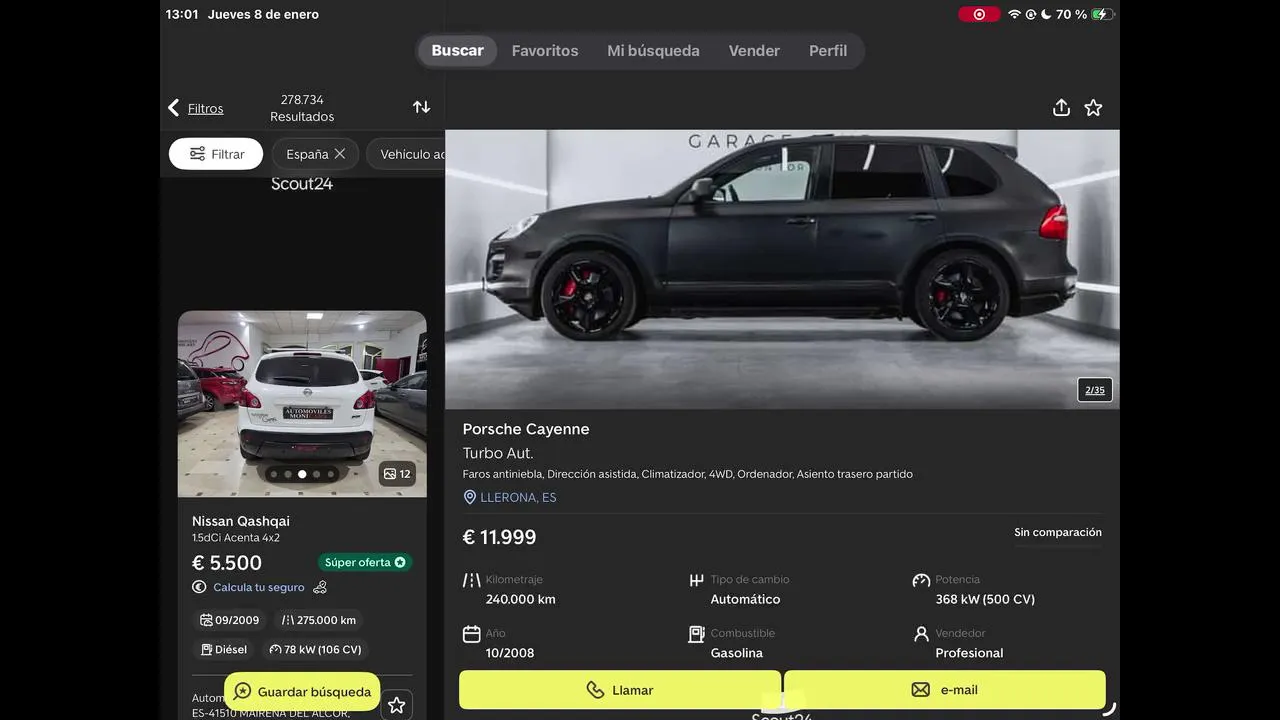Click the battery status icon
The image size is (1280, 720).
(1102, 14)
